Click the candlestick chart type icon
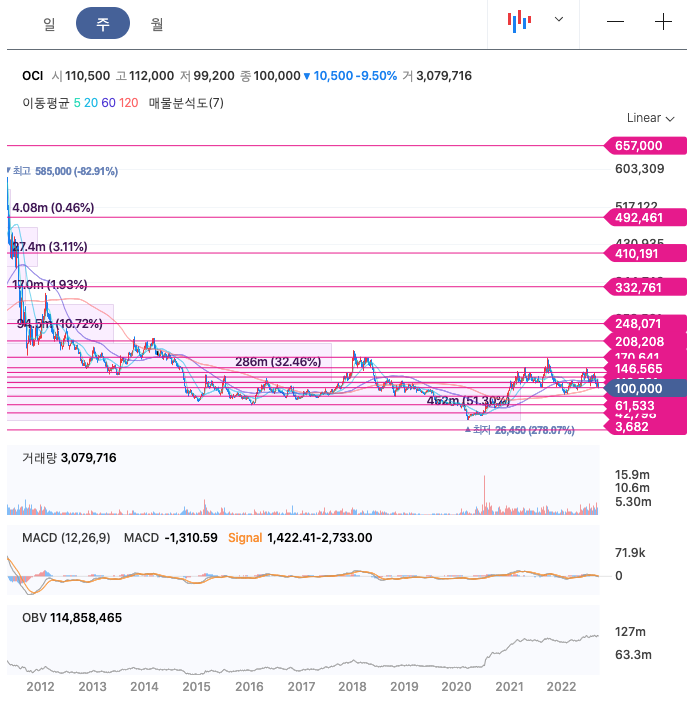 (519, 21)
